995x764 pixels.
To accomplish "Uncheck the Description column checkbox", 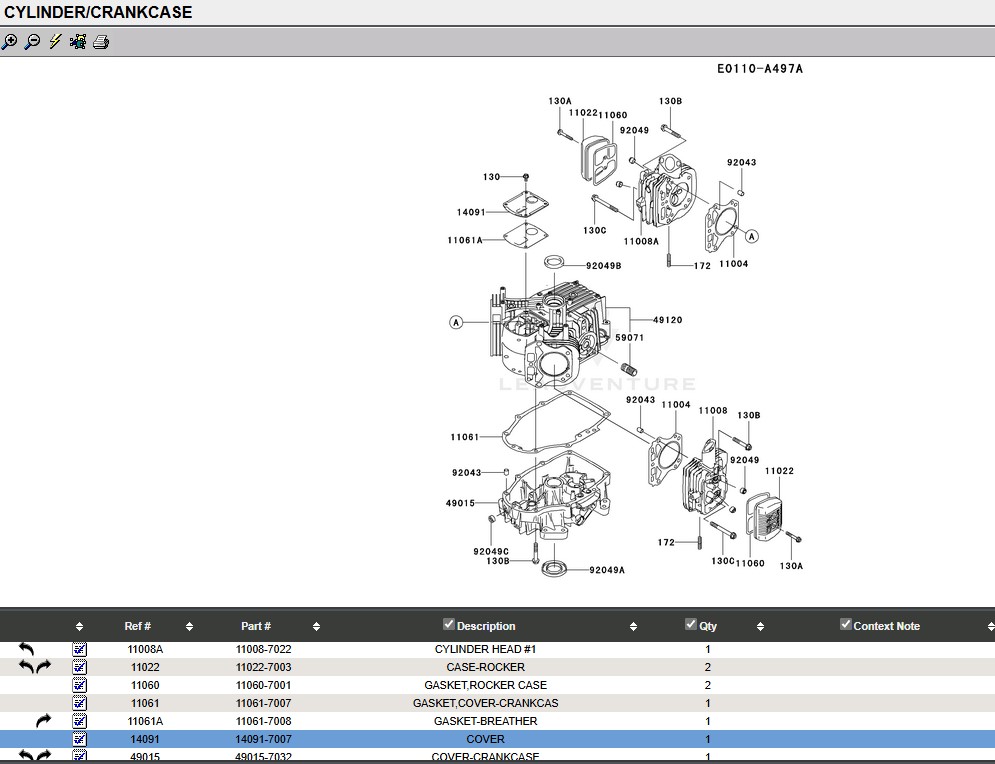I will [x=449, y=625].
